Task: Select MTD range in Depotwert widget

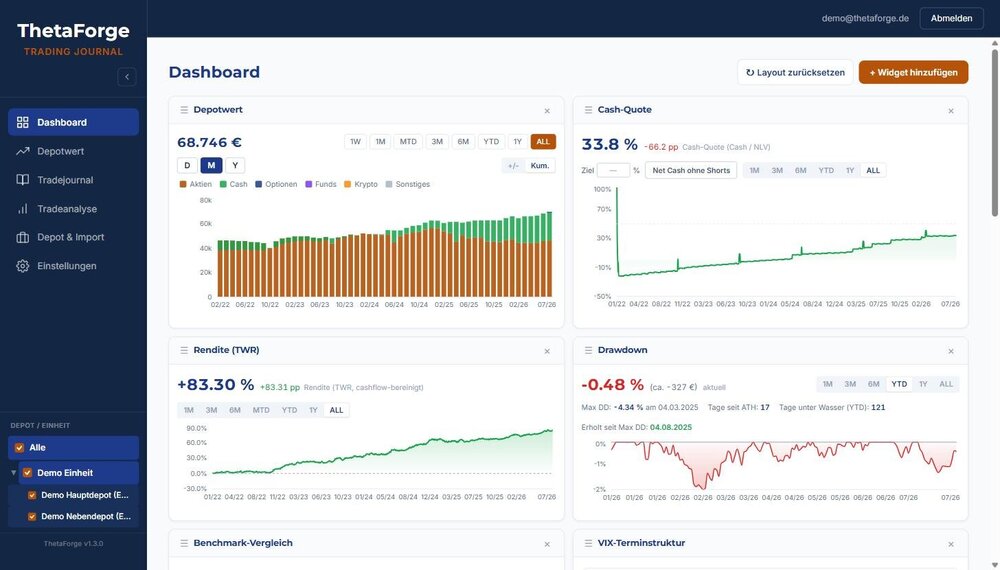Action: (x=408, y=142)
